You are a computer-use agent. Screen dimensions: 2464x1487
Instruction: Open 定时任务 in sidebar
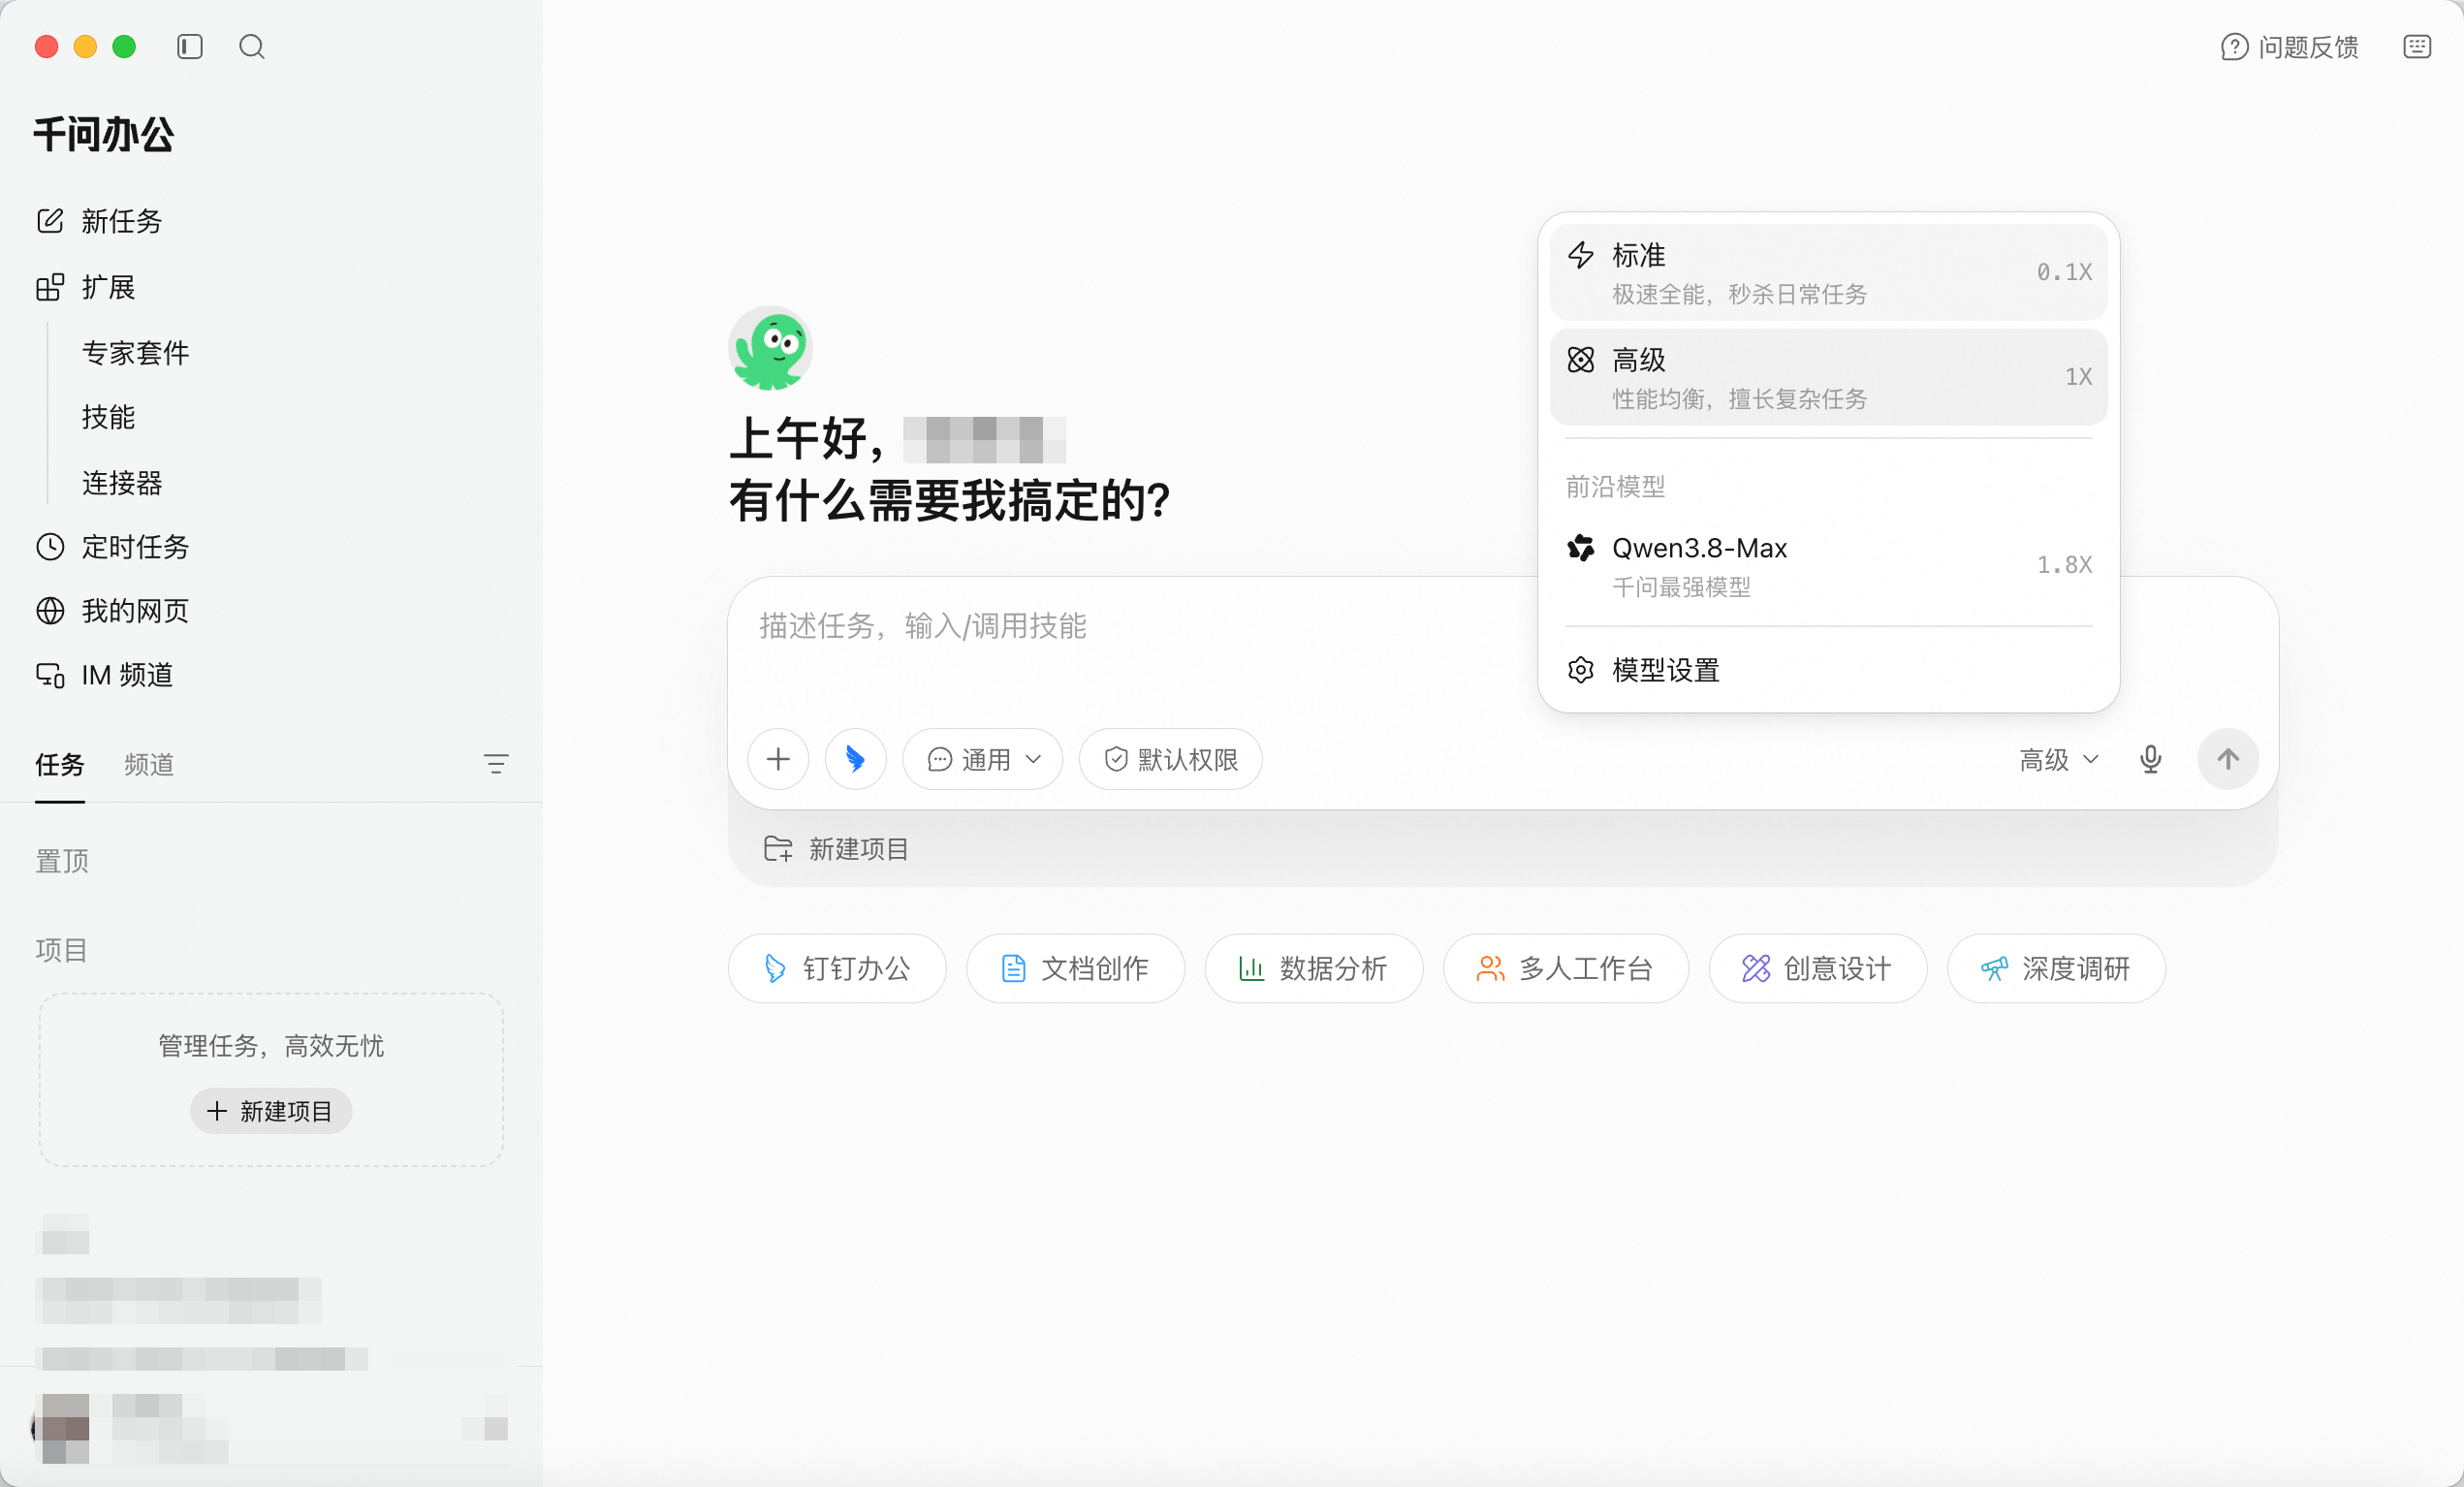(x=112, y=547)
